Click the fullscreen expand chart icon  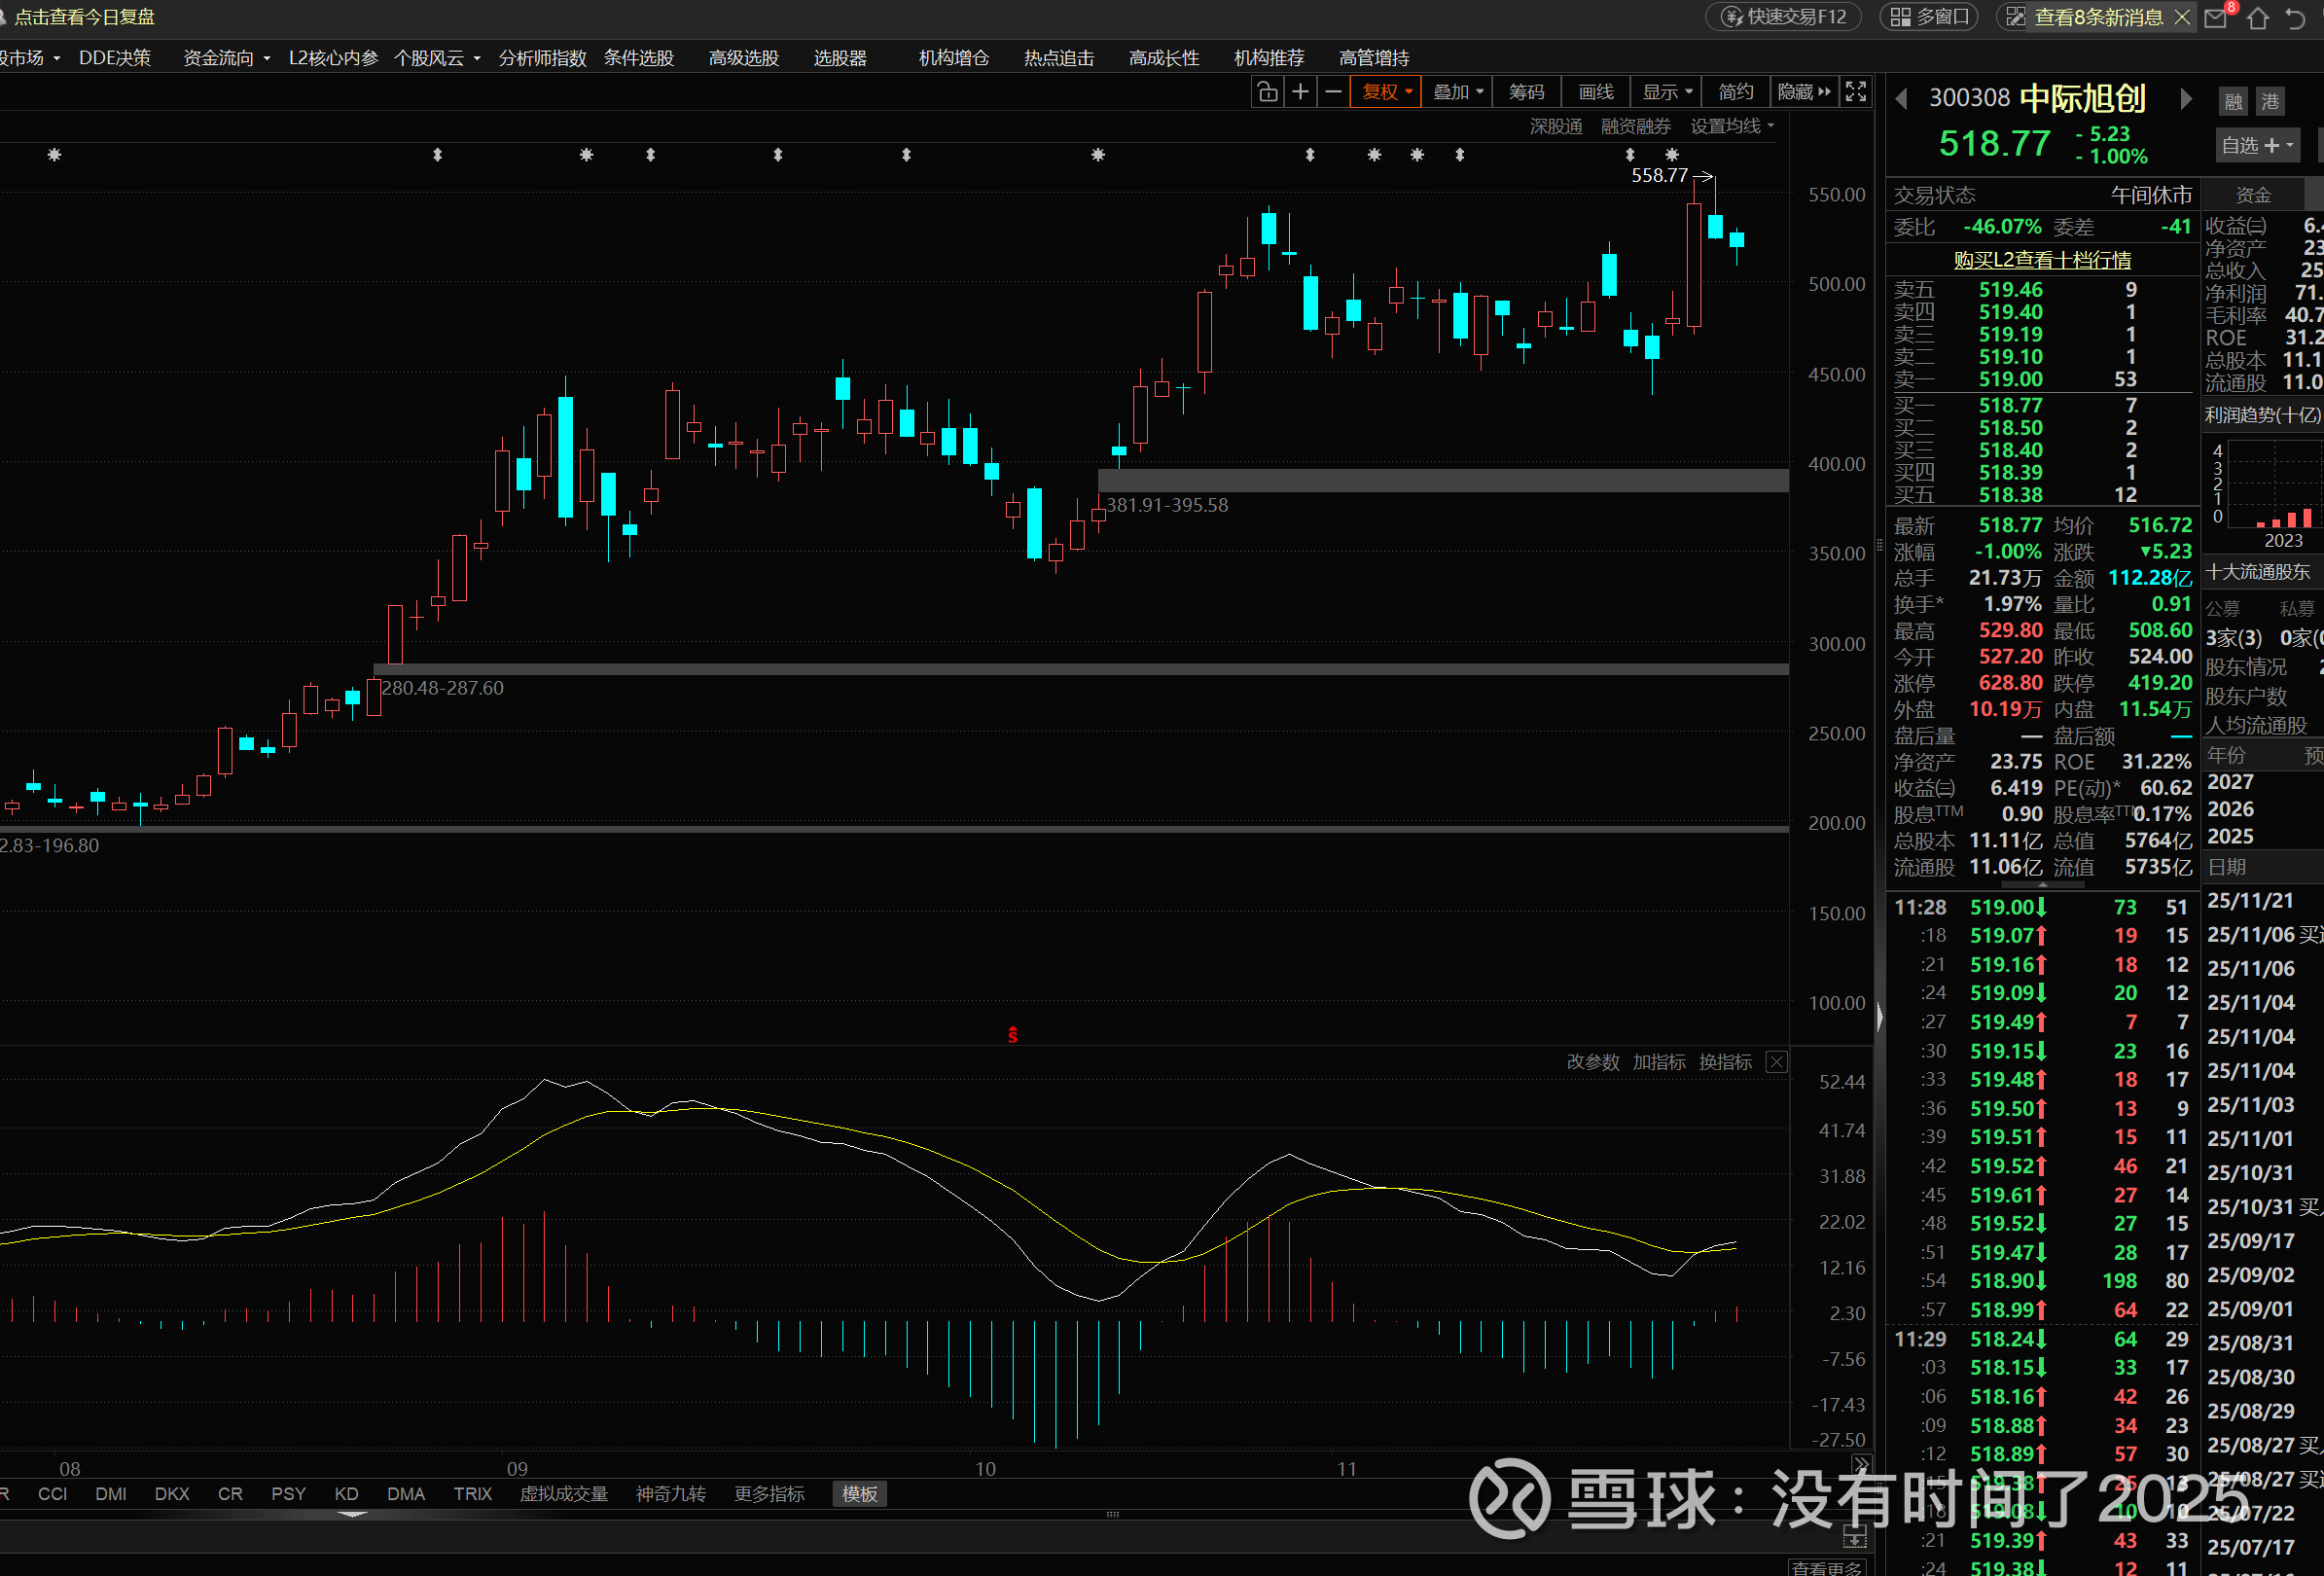pos(1855,92)
